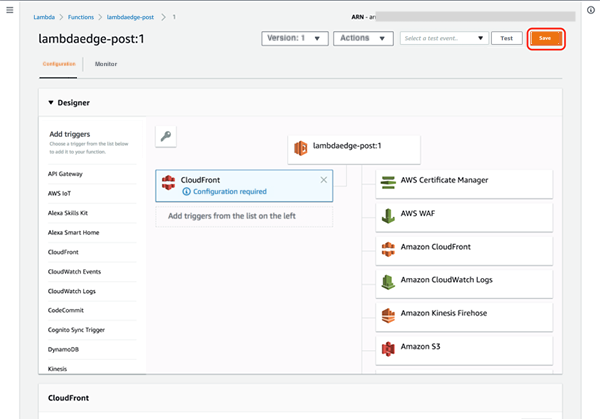
Task: Open the hamburger navigation menu
Action: 10,10
